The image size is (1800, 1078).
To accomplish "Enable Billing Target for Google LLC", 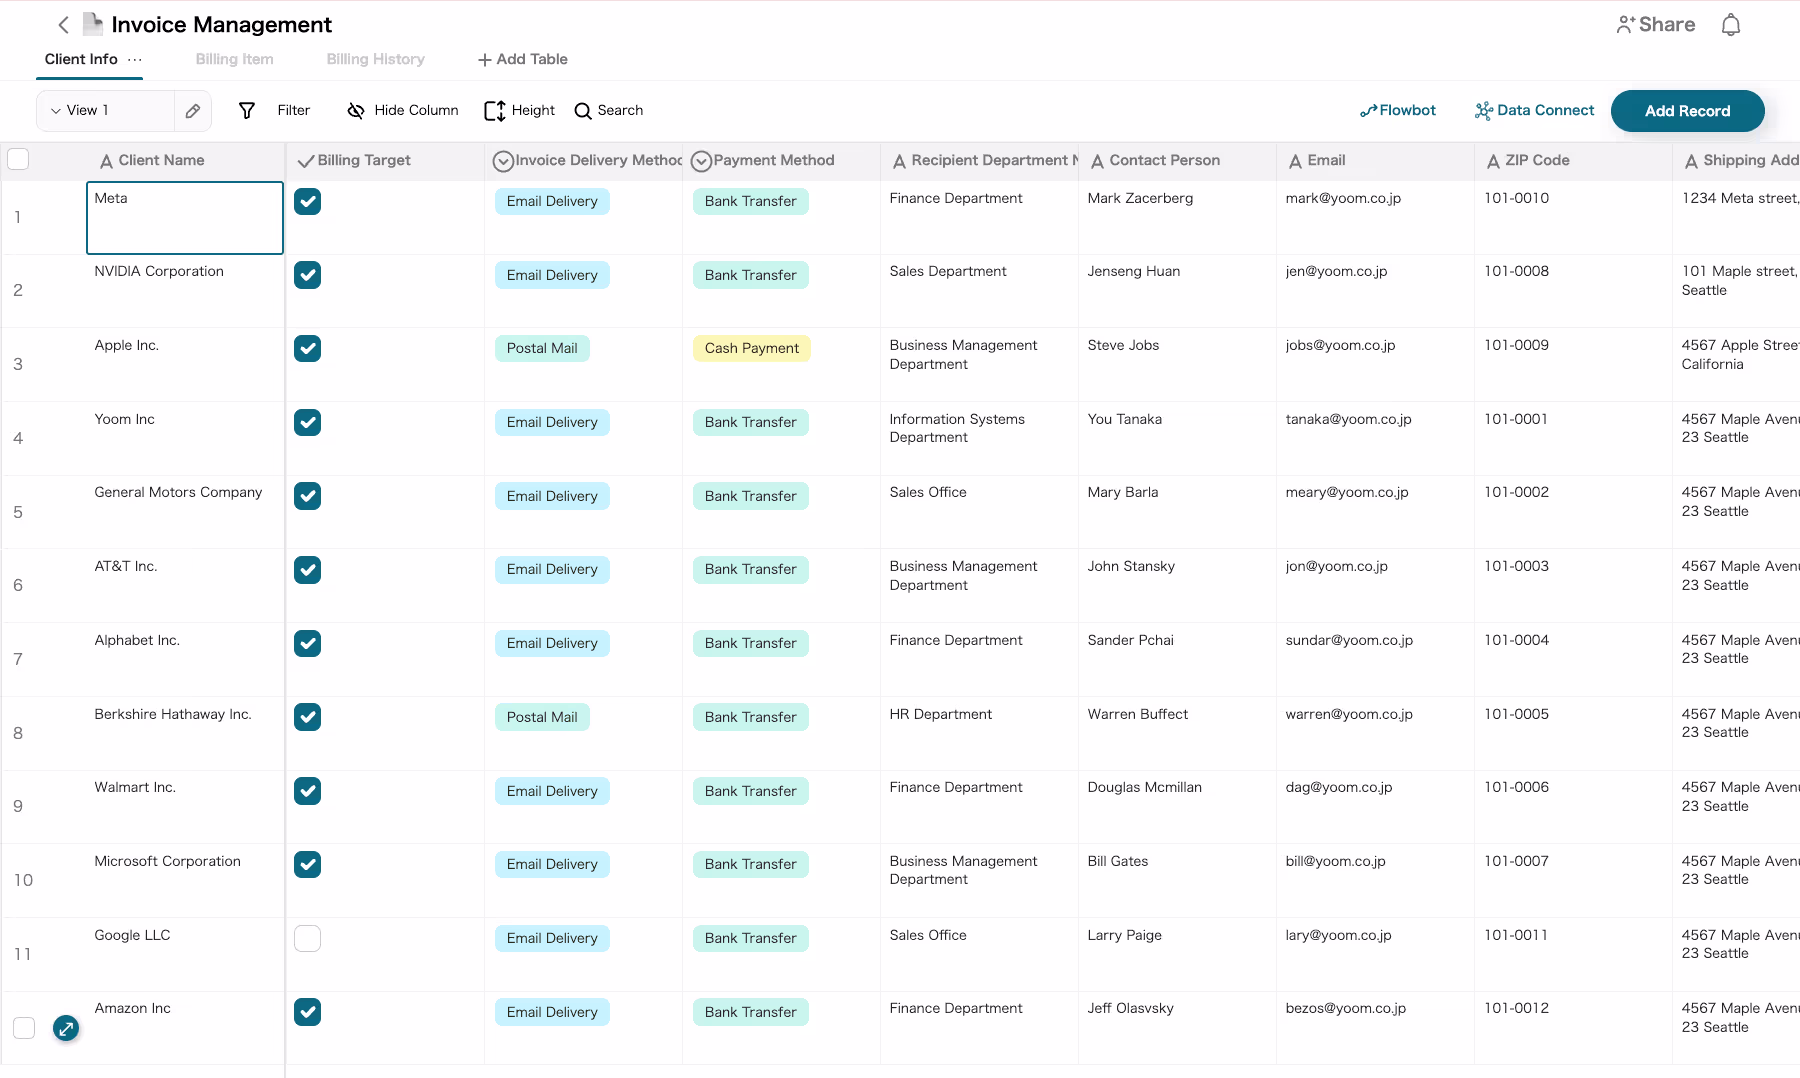I will 307,938.
